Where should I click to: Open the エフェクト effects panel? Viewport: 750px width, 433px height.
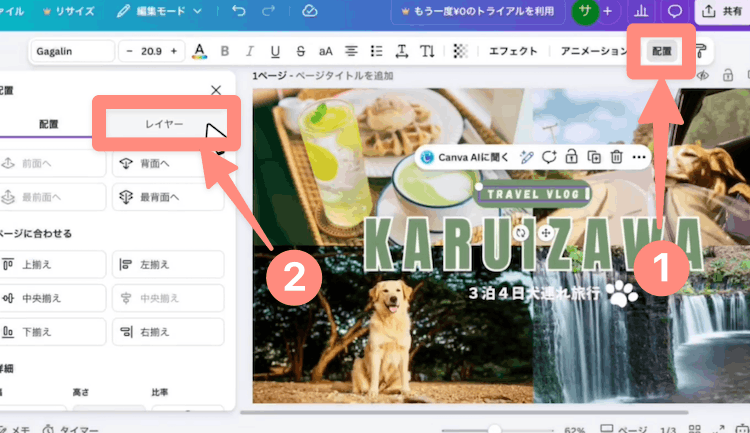click(513, 51)
